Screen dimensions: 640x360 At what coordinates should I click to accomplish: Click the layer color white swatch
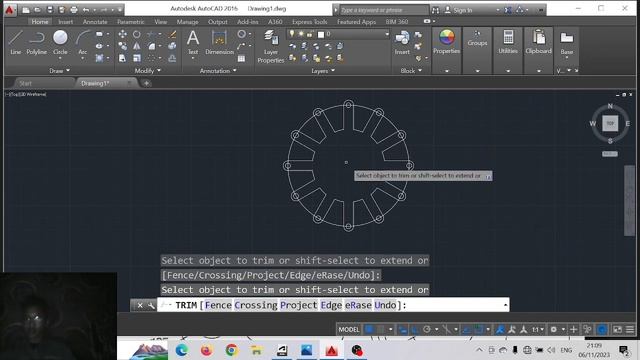tap(321, 35)
